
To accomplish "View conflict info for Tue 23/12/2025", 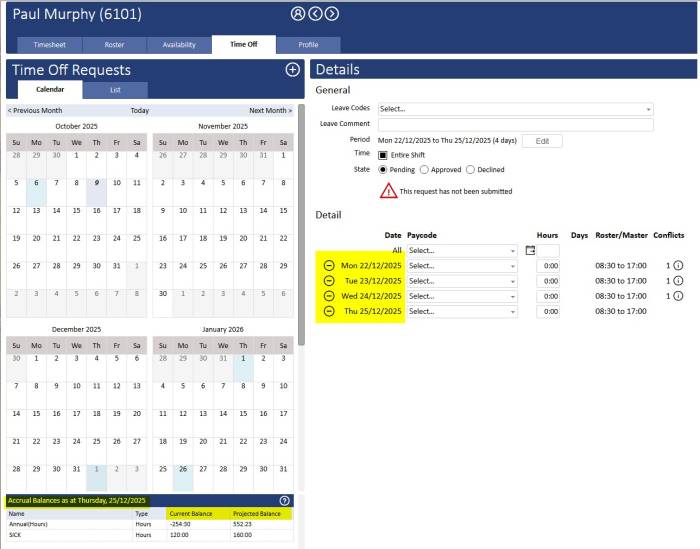I will [x=677, y=281].
